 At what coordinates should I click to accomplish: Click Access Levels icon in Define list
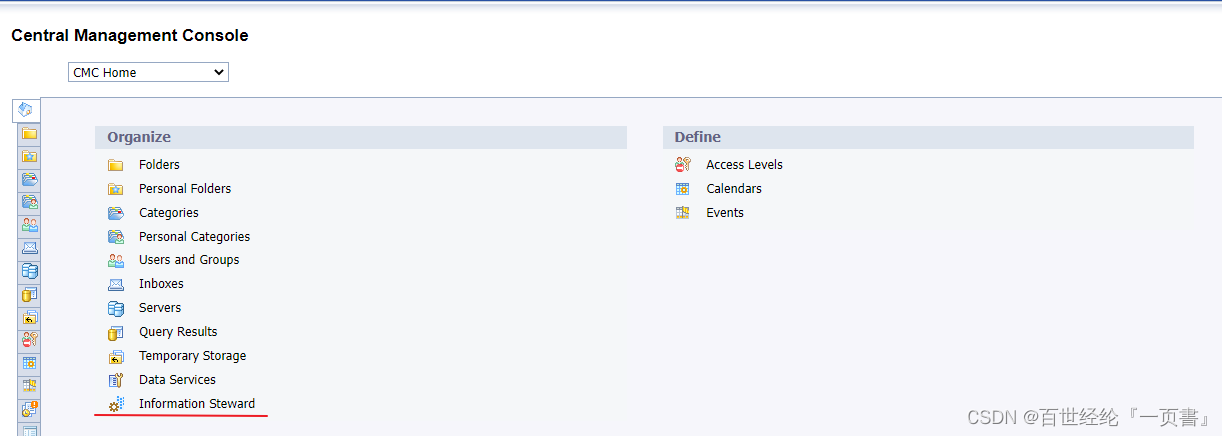coord(683,165)
